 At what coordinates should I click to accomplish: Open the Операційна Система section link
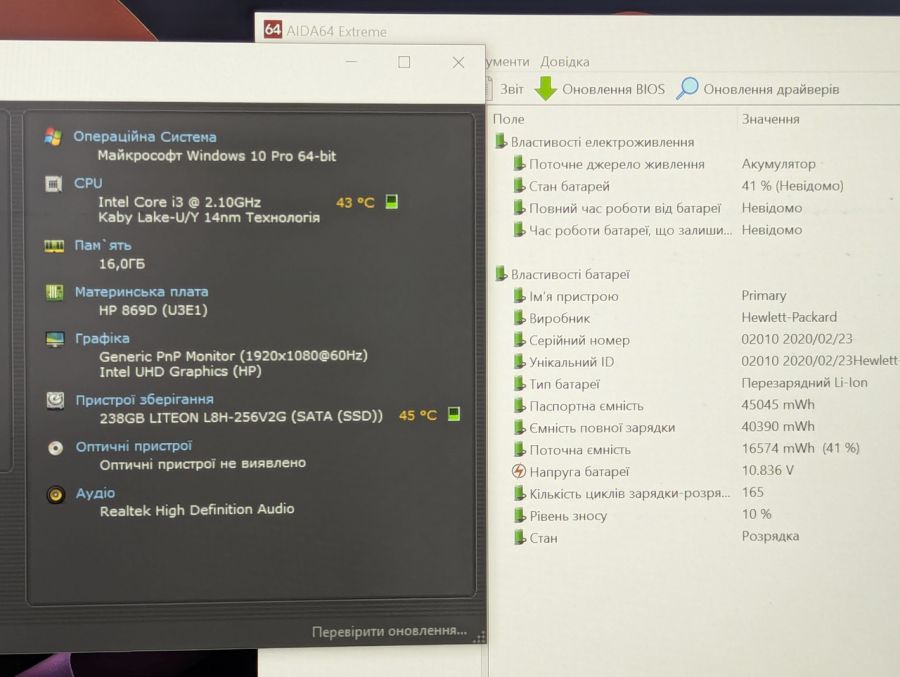[x=145, y=137]
